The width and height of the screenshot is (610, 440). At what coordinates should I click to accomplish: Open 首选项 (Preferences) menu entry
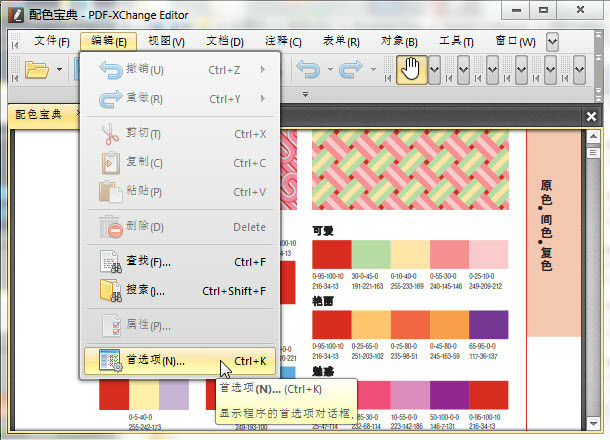pyautogui.click(x=155, y=361)
